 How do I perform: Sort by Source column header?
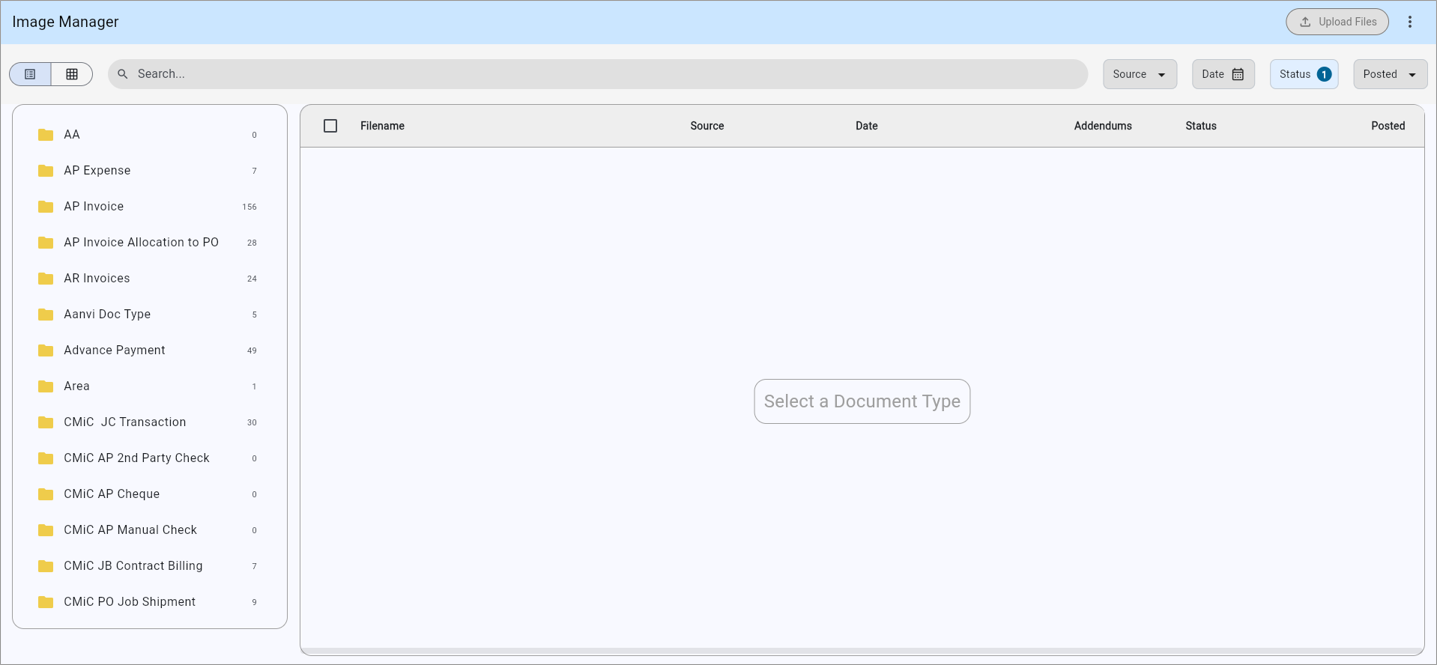coord(707,126)
